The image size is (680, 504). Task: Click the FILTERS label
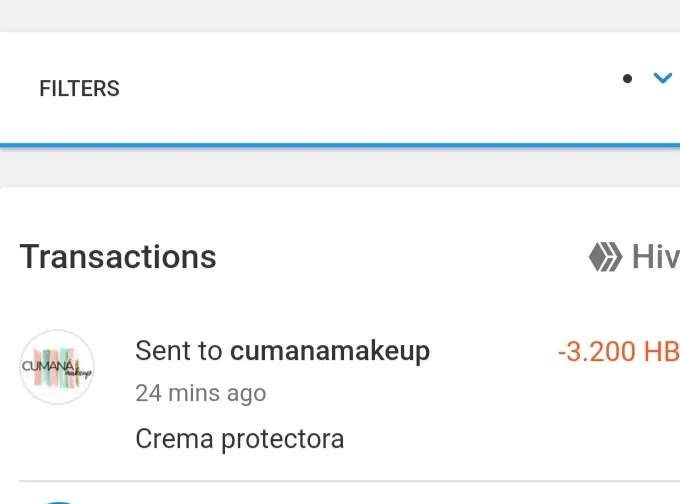pyautogui.click(x=79, y=88)
